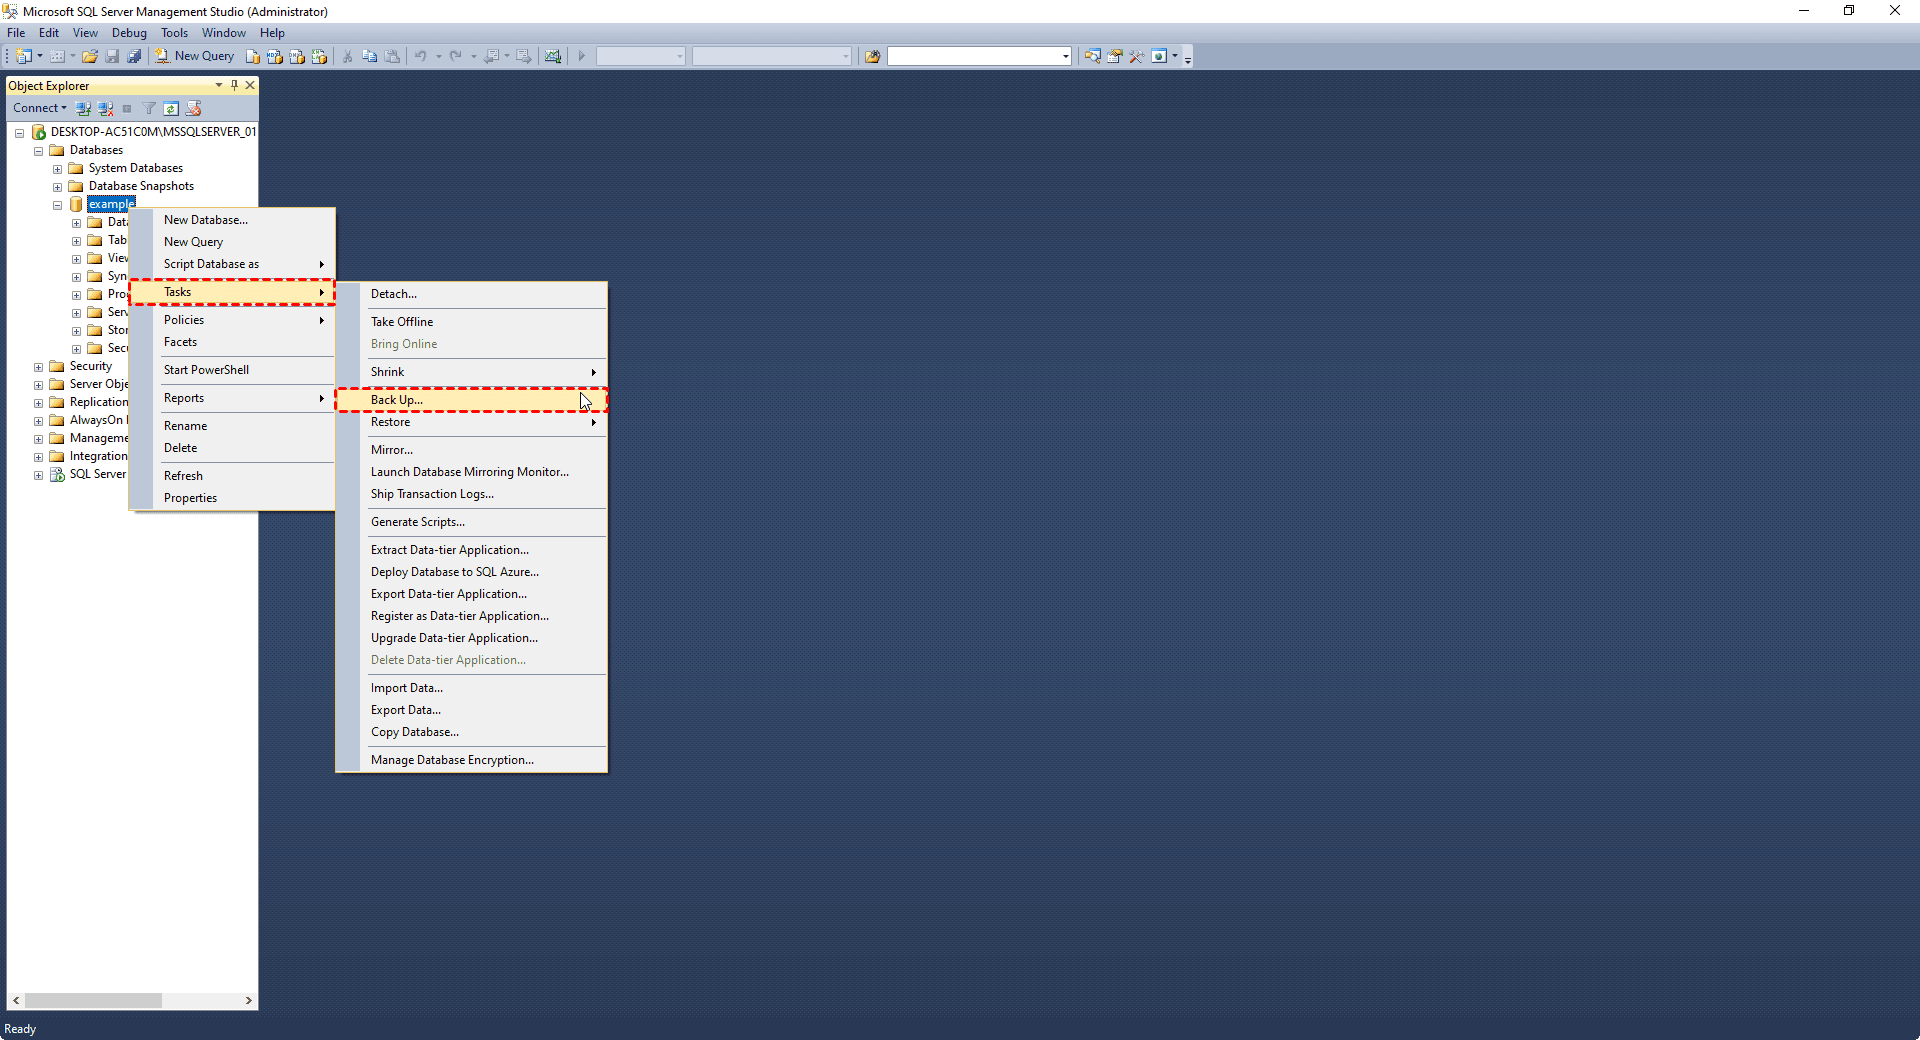Select the example database tree item
1920x1040 pixels.
coord(111,204)
